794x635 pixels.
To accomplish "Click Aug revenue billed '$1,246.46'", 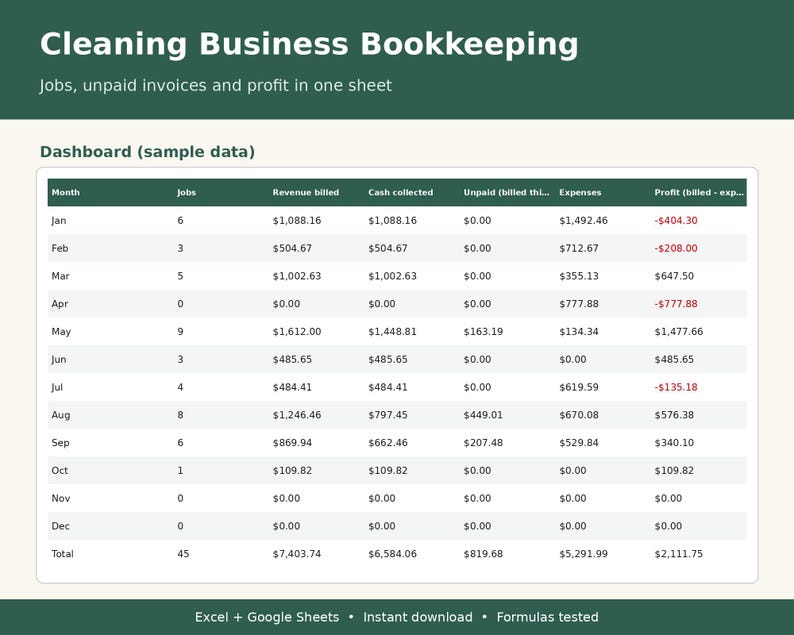I will click(297, 415).
